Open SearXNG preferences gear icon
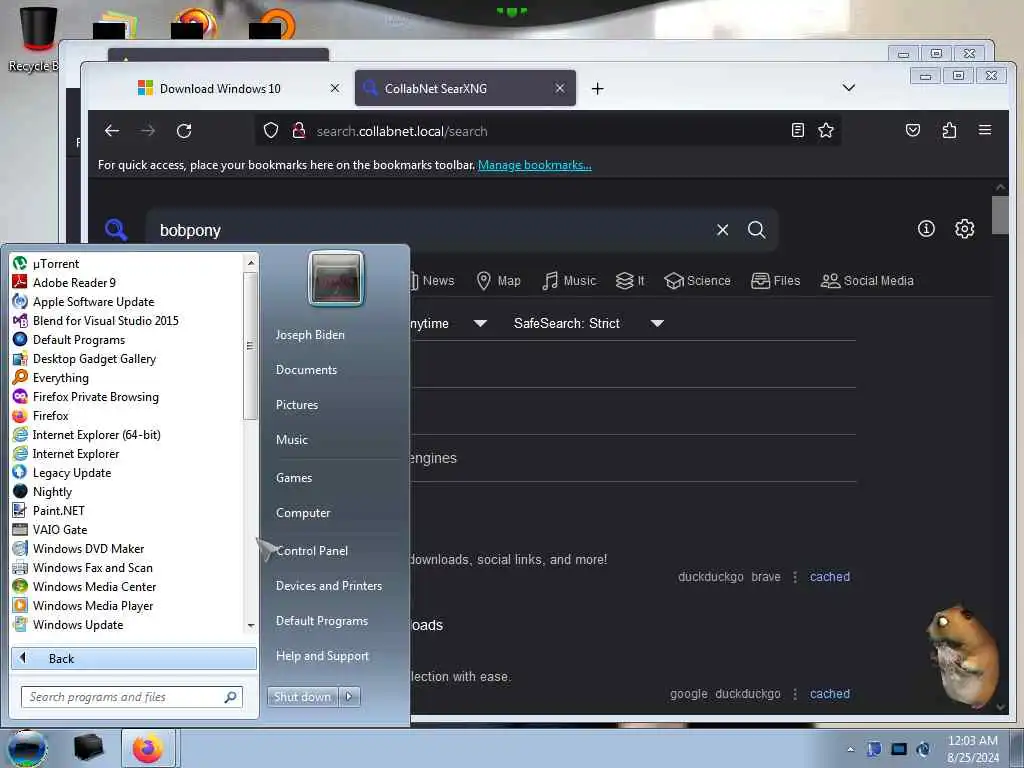Screen dimensions: 1024x768 [965, 229]
